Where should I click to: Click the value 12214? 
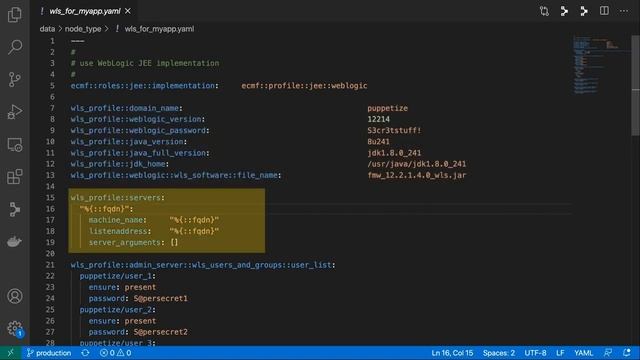tap(378, 119)
